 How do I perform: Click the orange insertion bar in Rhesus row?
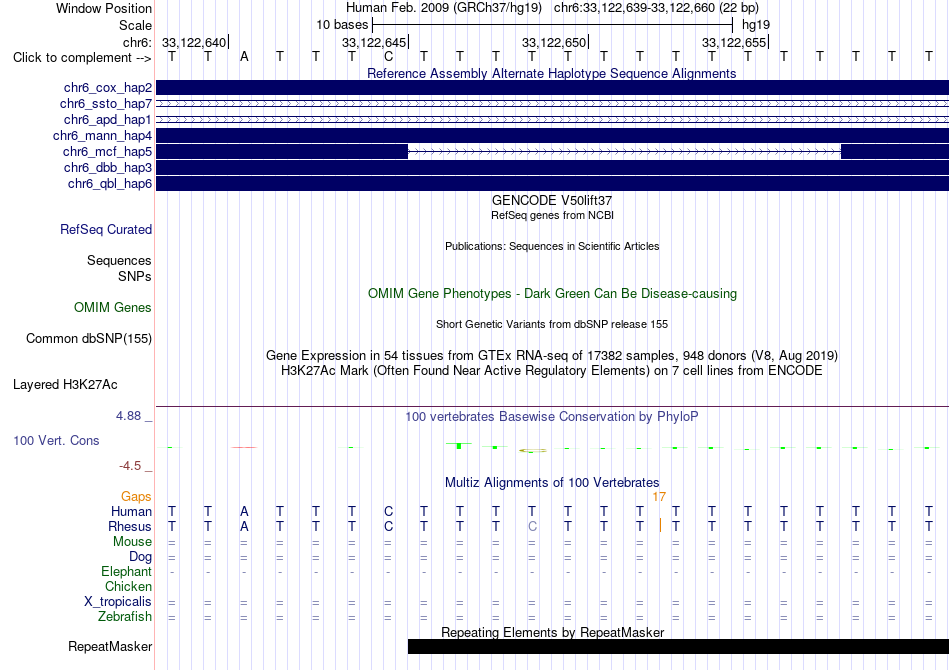[660, 525]
